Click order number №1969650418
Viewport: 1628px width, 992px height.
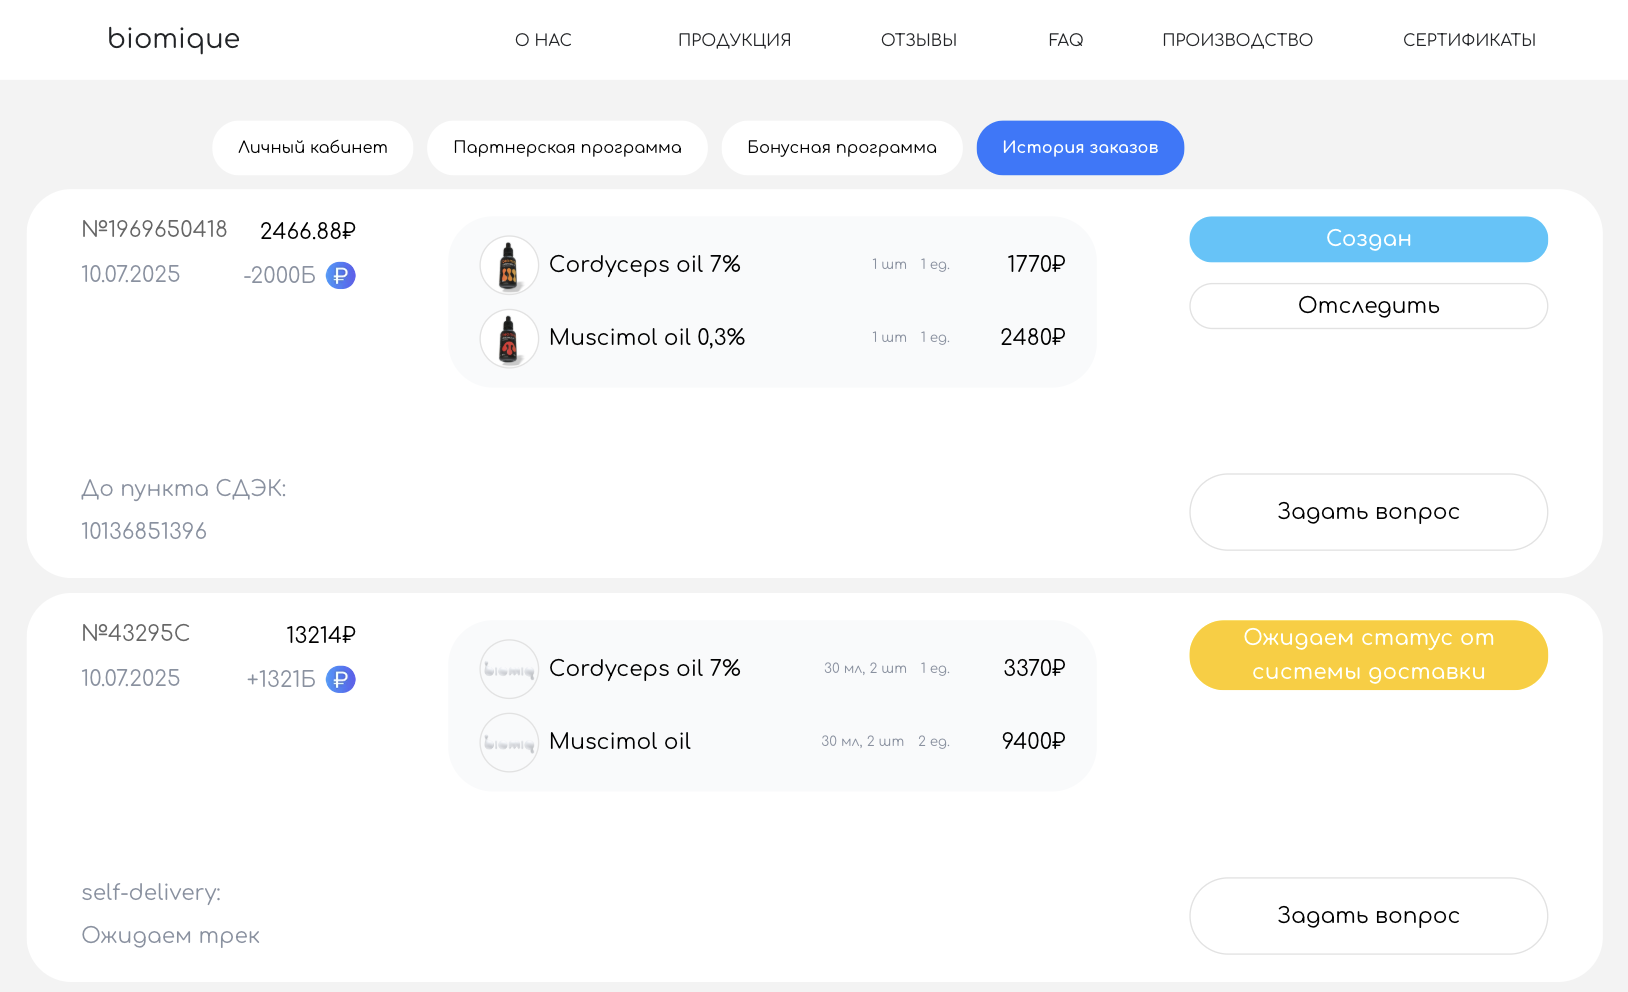click(154, 229)
